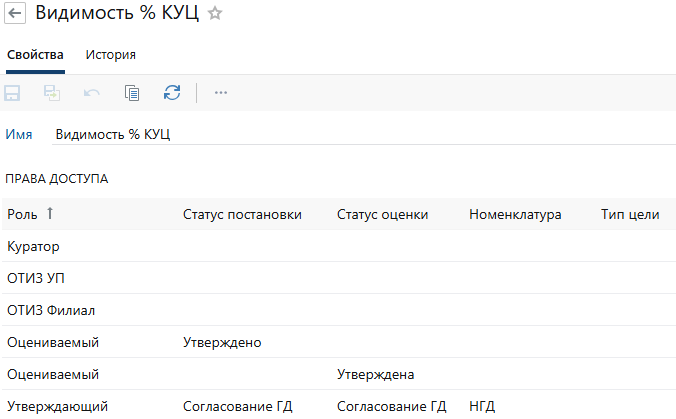Switch to the История tab
Image resolution: width=676 pixels, height=419 pixels.
(x=110, y=55)
